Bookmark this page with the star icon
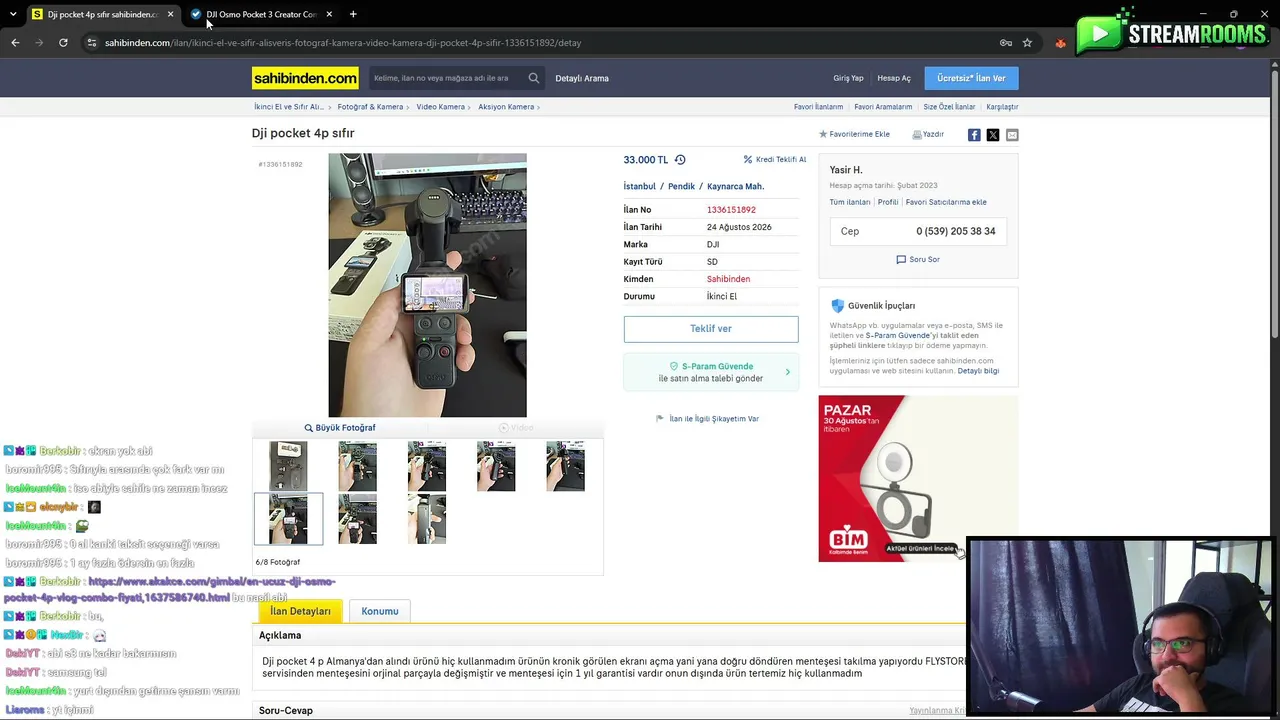This screenshot has height=720, width=1280. tap(1027, 43)
